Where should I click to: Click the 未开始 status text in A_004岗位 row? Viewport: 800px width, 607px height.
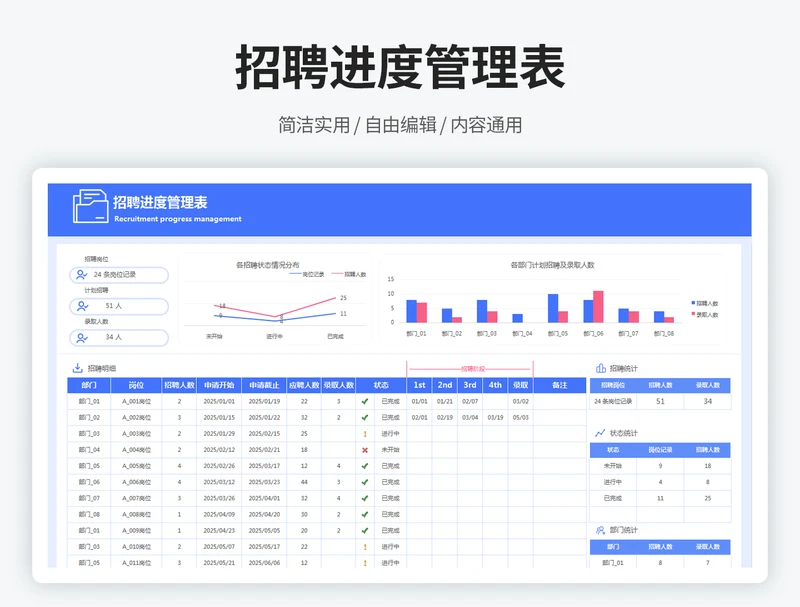tap(390, 450)
